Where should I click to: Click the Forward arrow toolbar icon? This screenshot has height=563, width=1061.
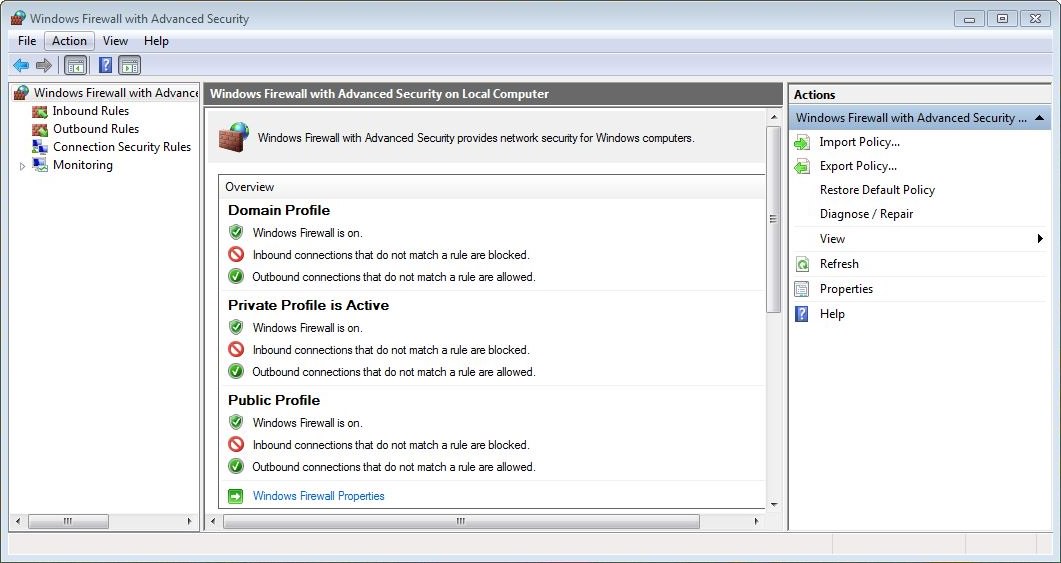point(44,66)
